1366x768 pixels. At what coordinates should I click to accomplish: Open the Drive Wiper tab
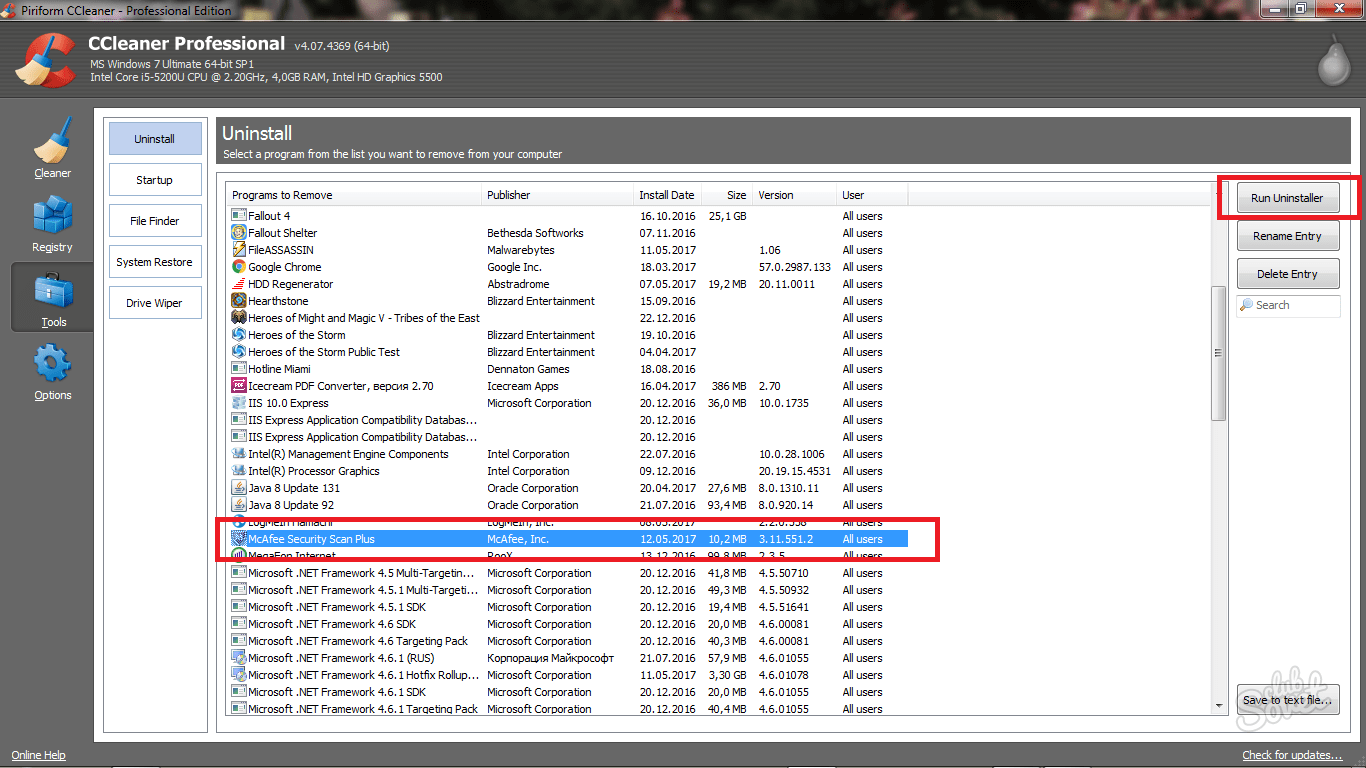[155, 303]
